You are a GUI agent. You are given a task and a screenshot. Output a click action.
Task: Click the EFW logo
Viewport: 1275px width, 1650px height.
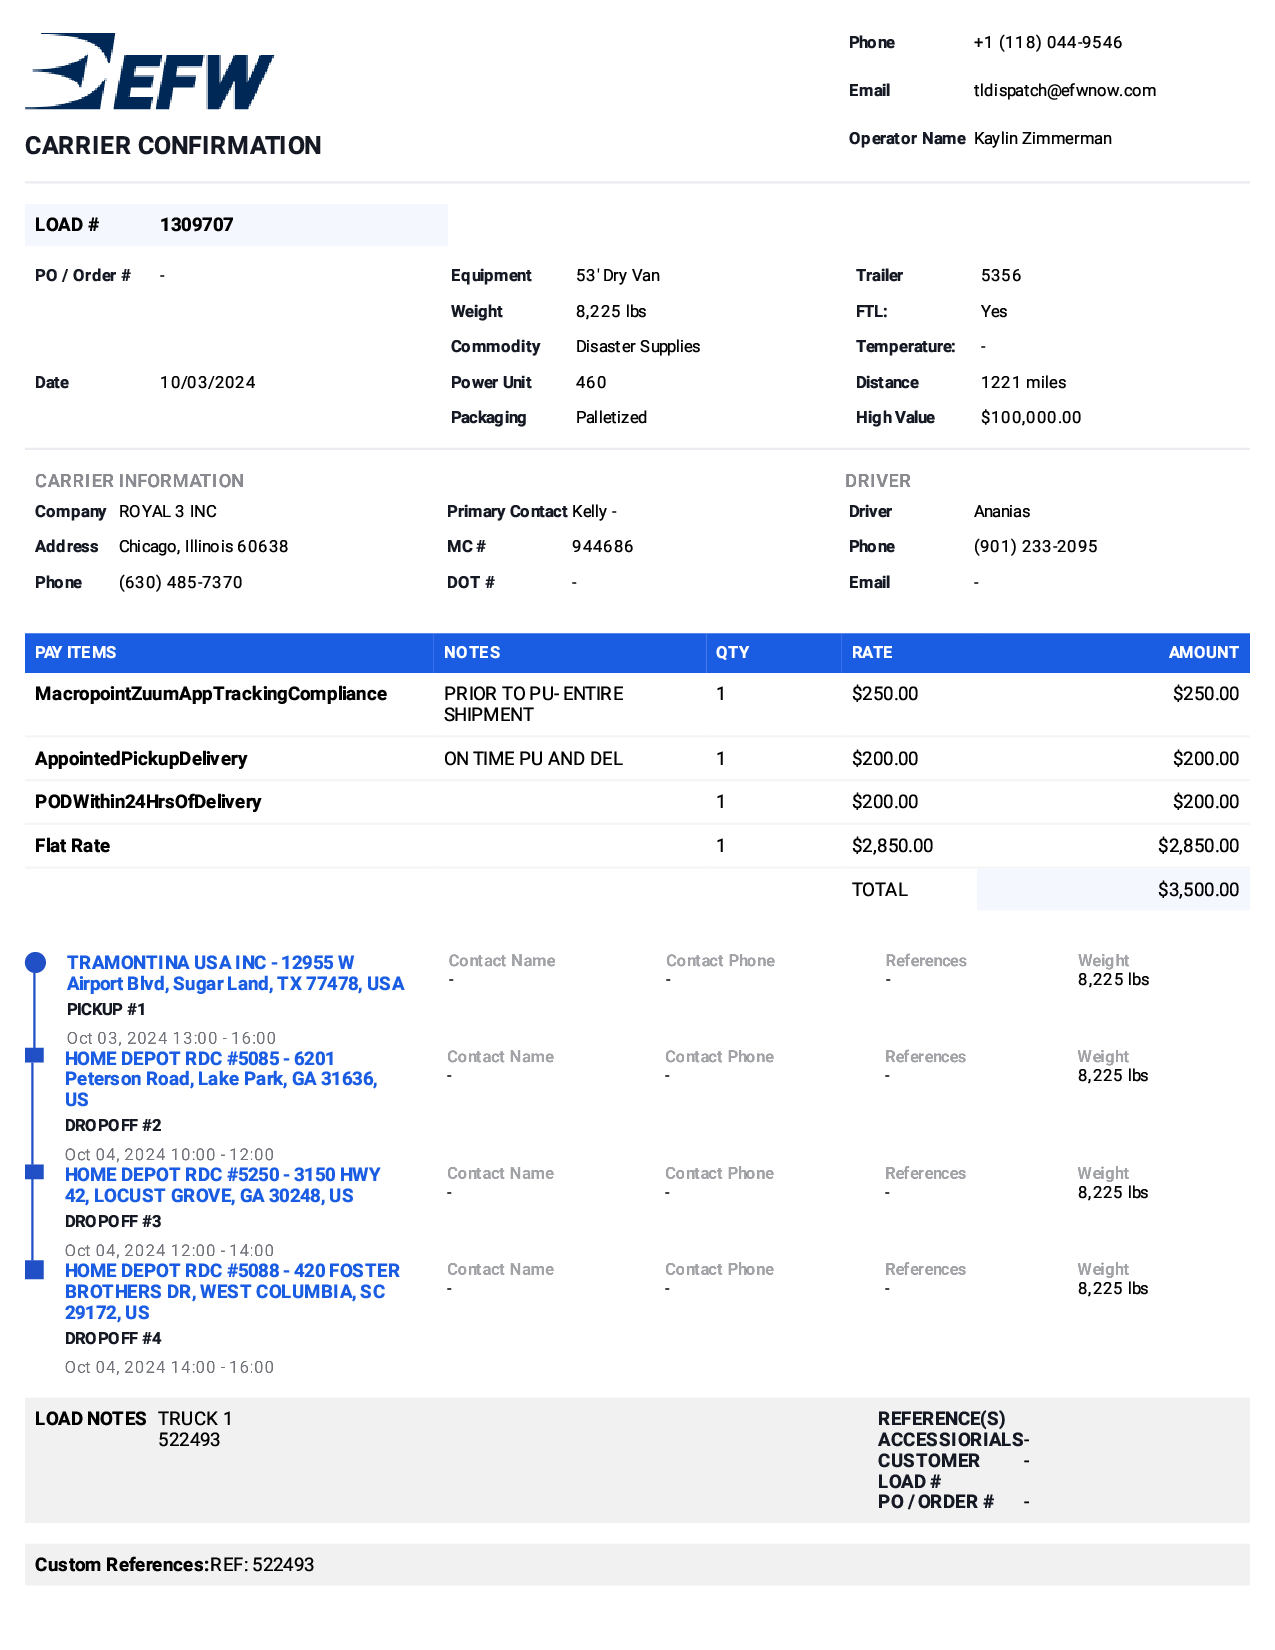point(149,71)
